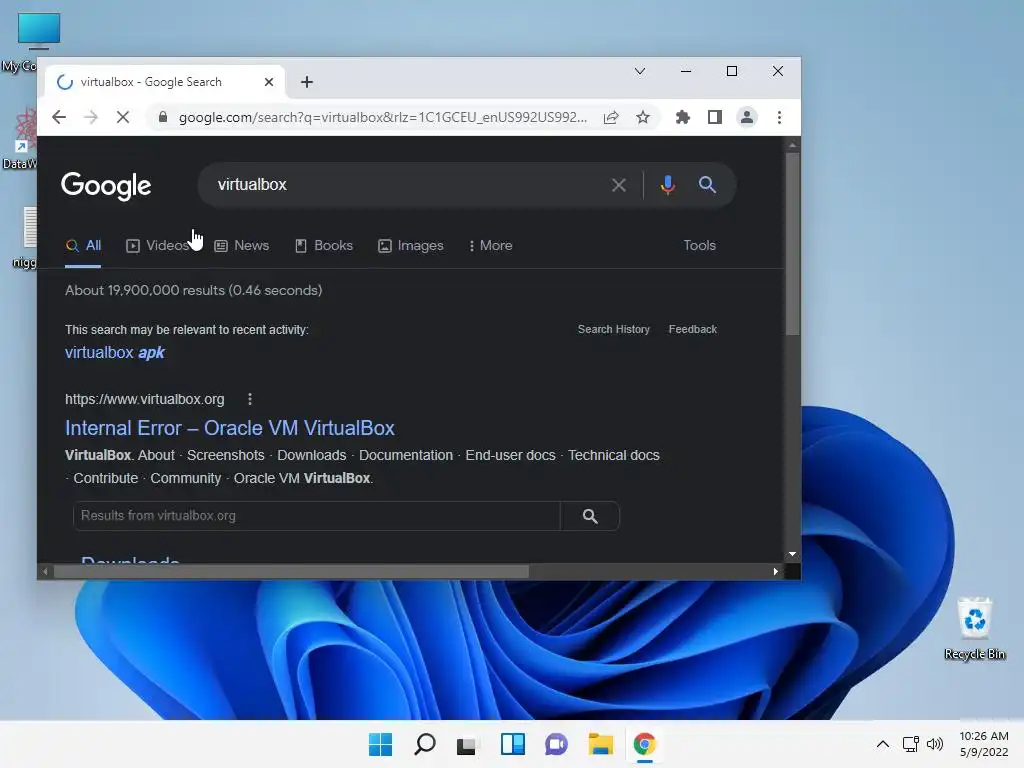Click the About 19,900,000 results text

[193, 291]
